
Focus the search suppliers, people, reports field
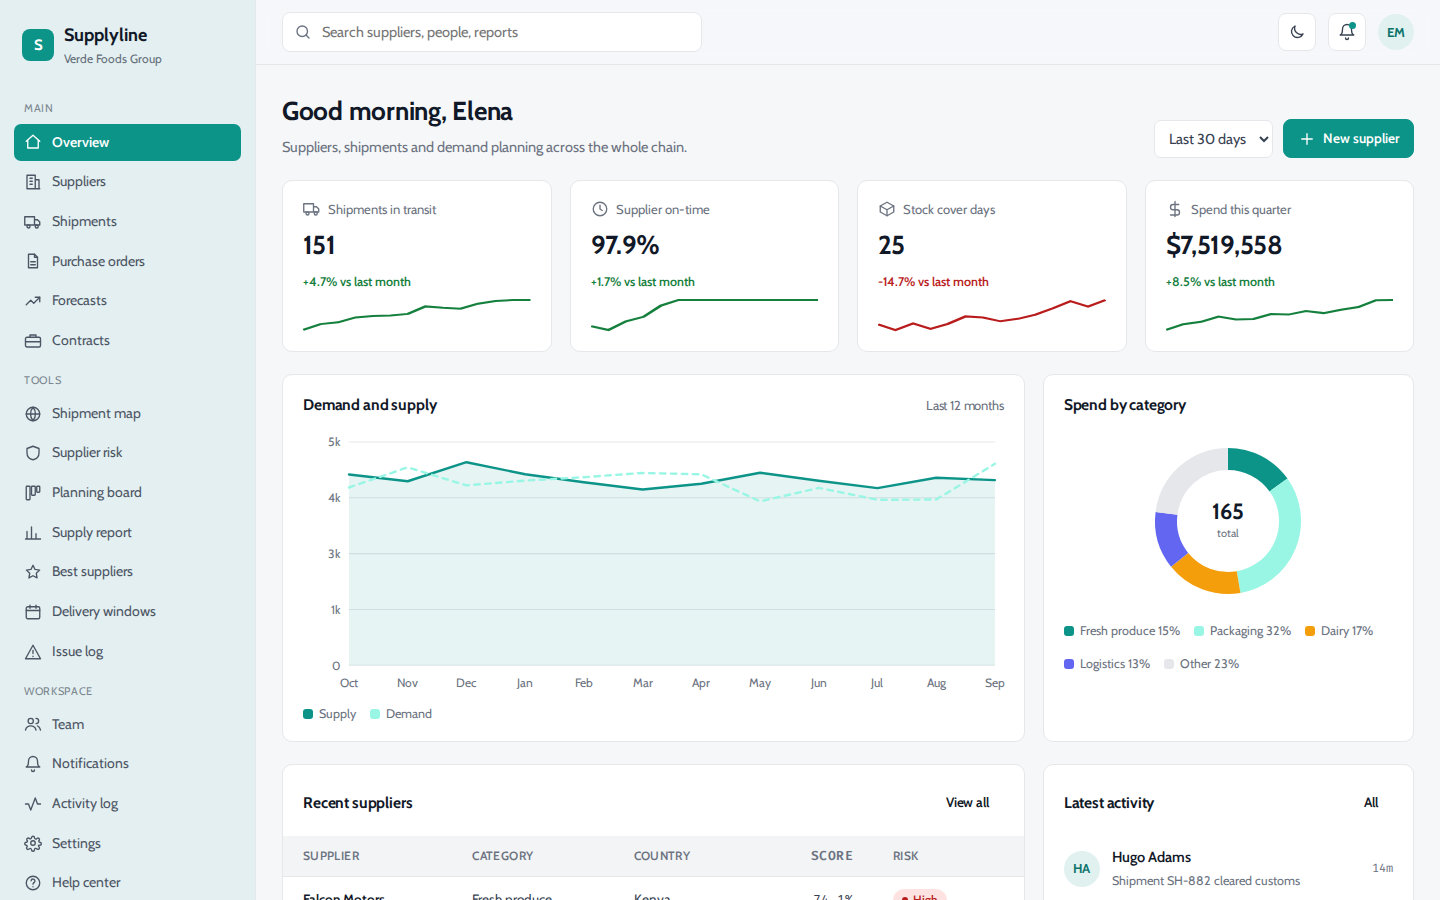coord(492,32)
